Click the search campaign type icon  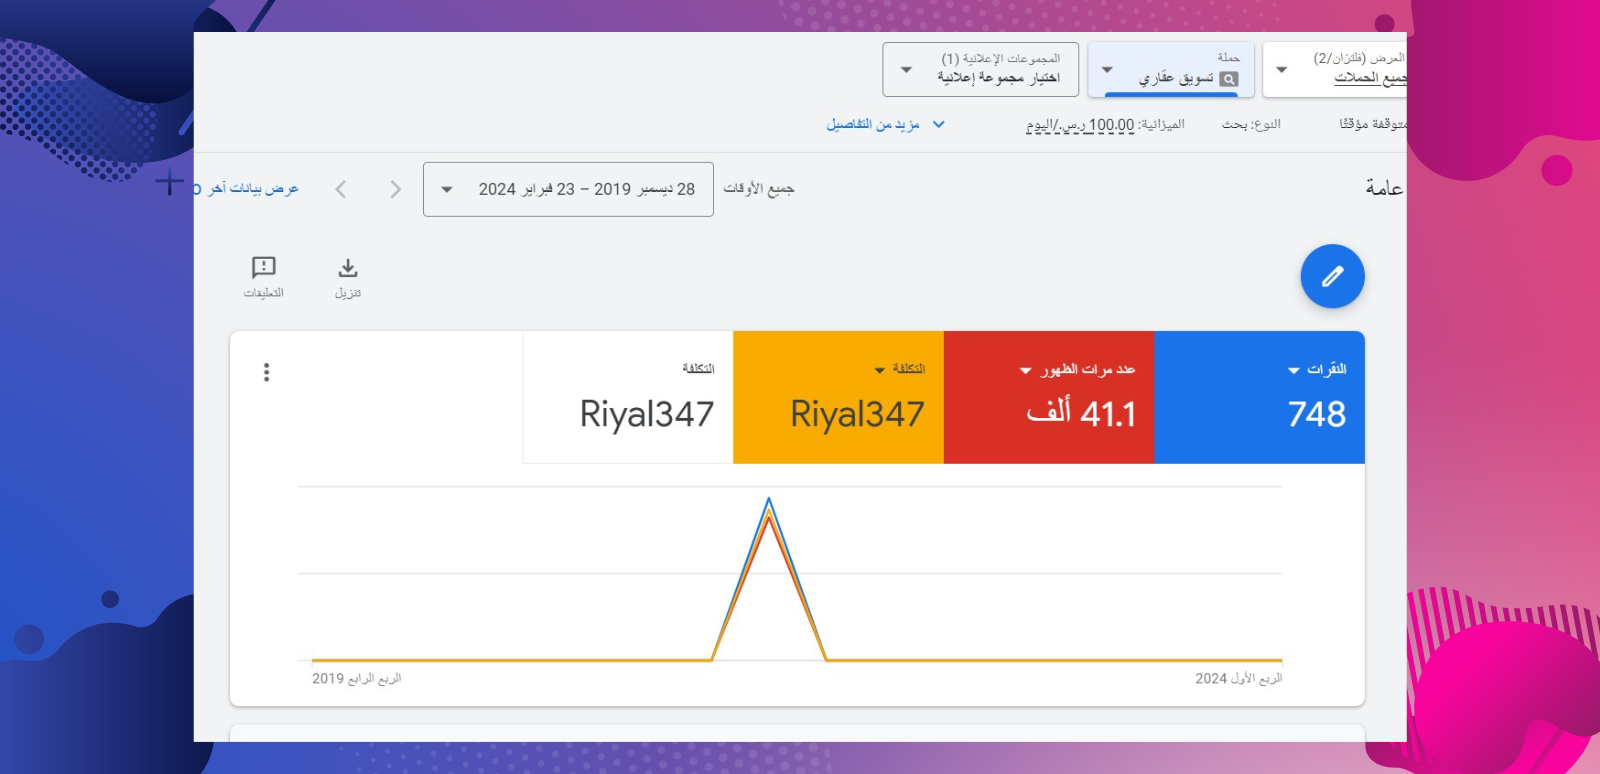(1229, 79)
